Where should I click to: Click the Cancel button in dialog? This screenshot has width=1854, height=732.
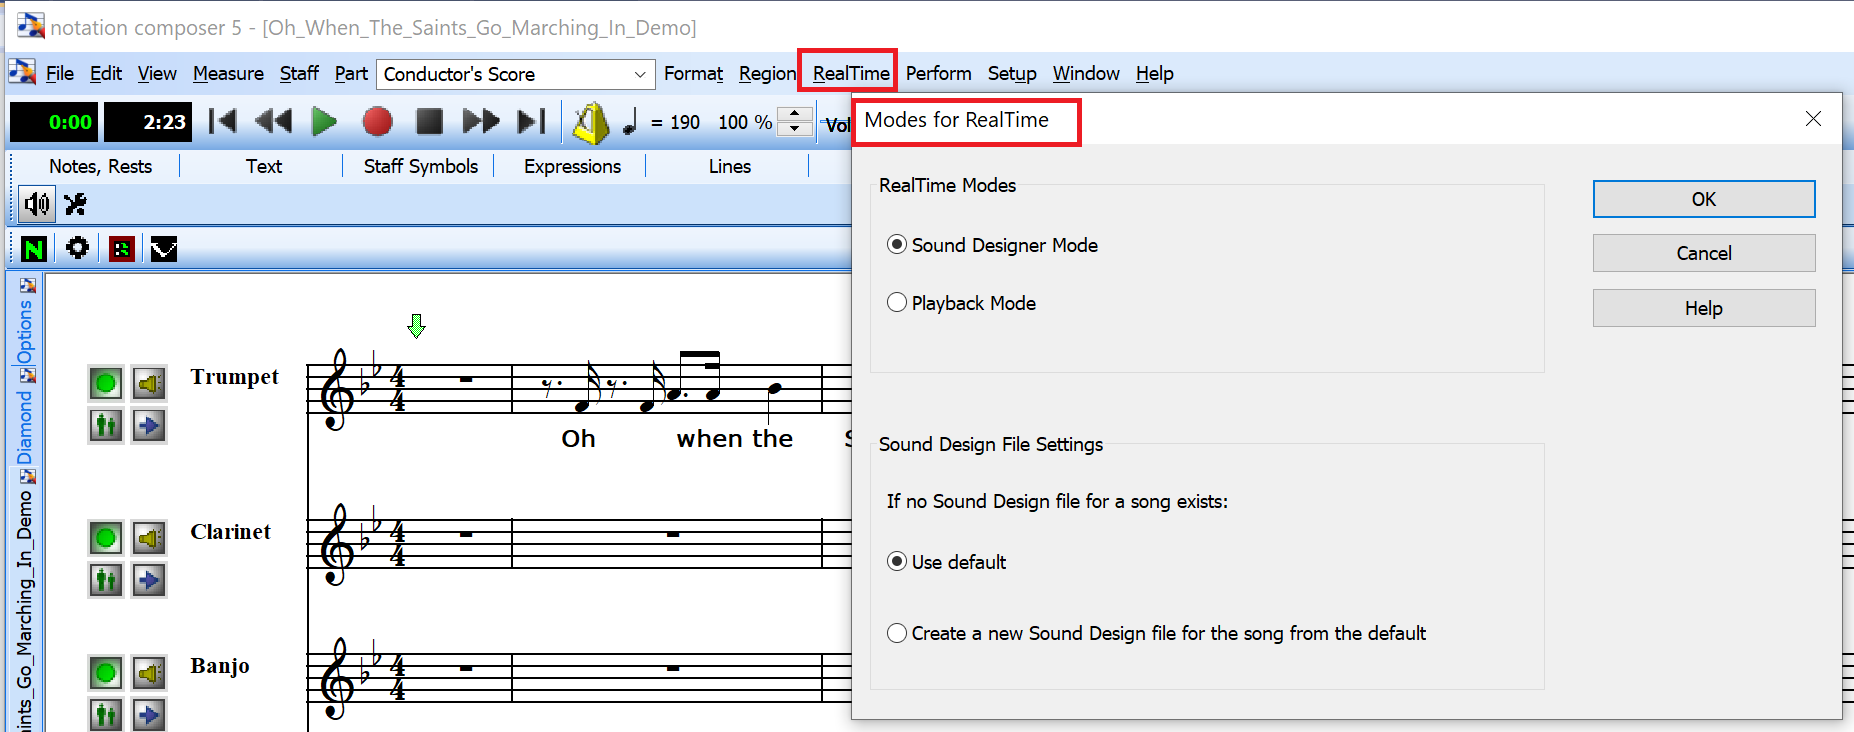pos(1703,253)
